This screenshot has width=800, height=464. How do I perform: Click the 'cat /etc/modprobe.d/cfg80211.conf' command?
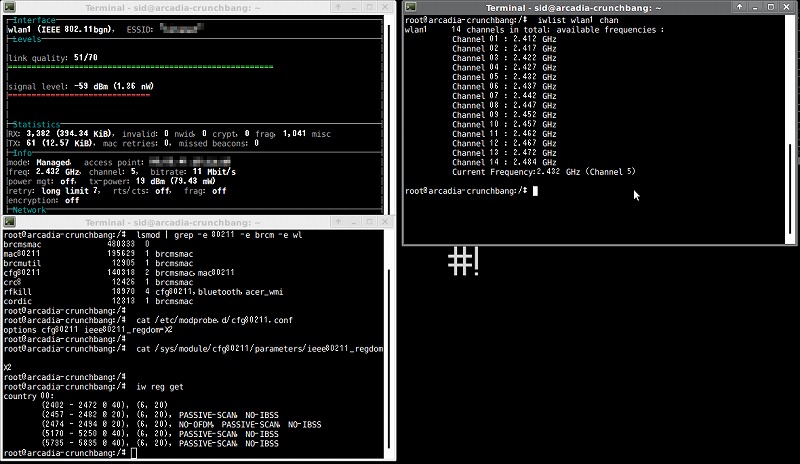[x=214, y=320]
